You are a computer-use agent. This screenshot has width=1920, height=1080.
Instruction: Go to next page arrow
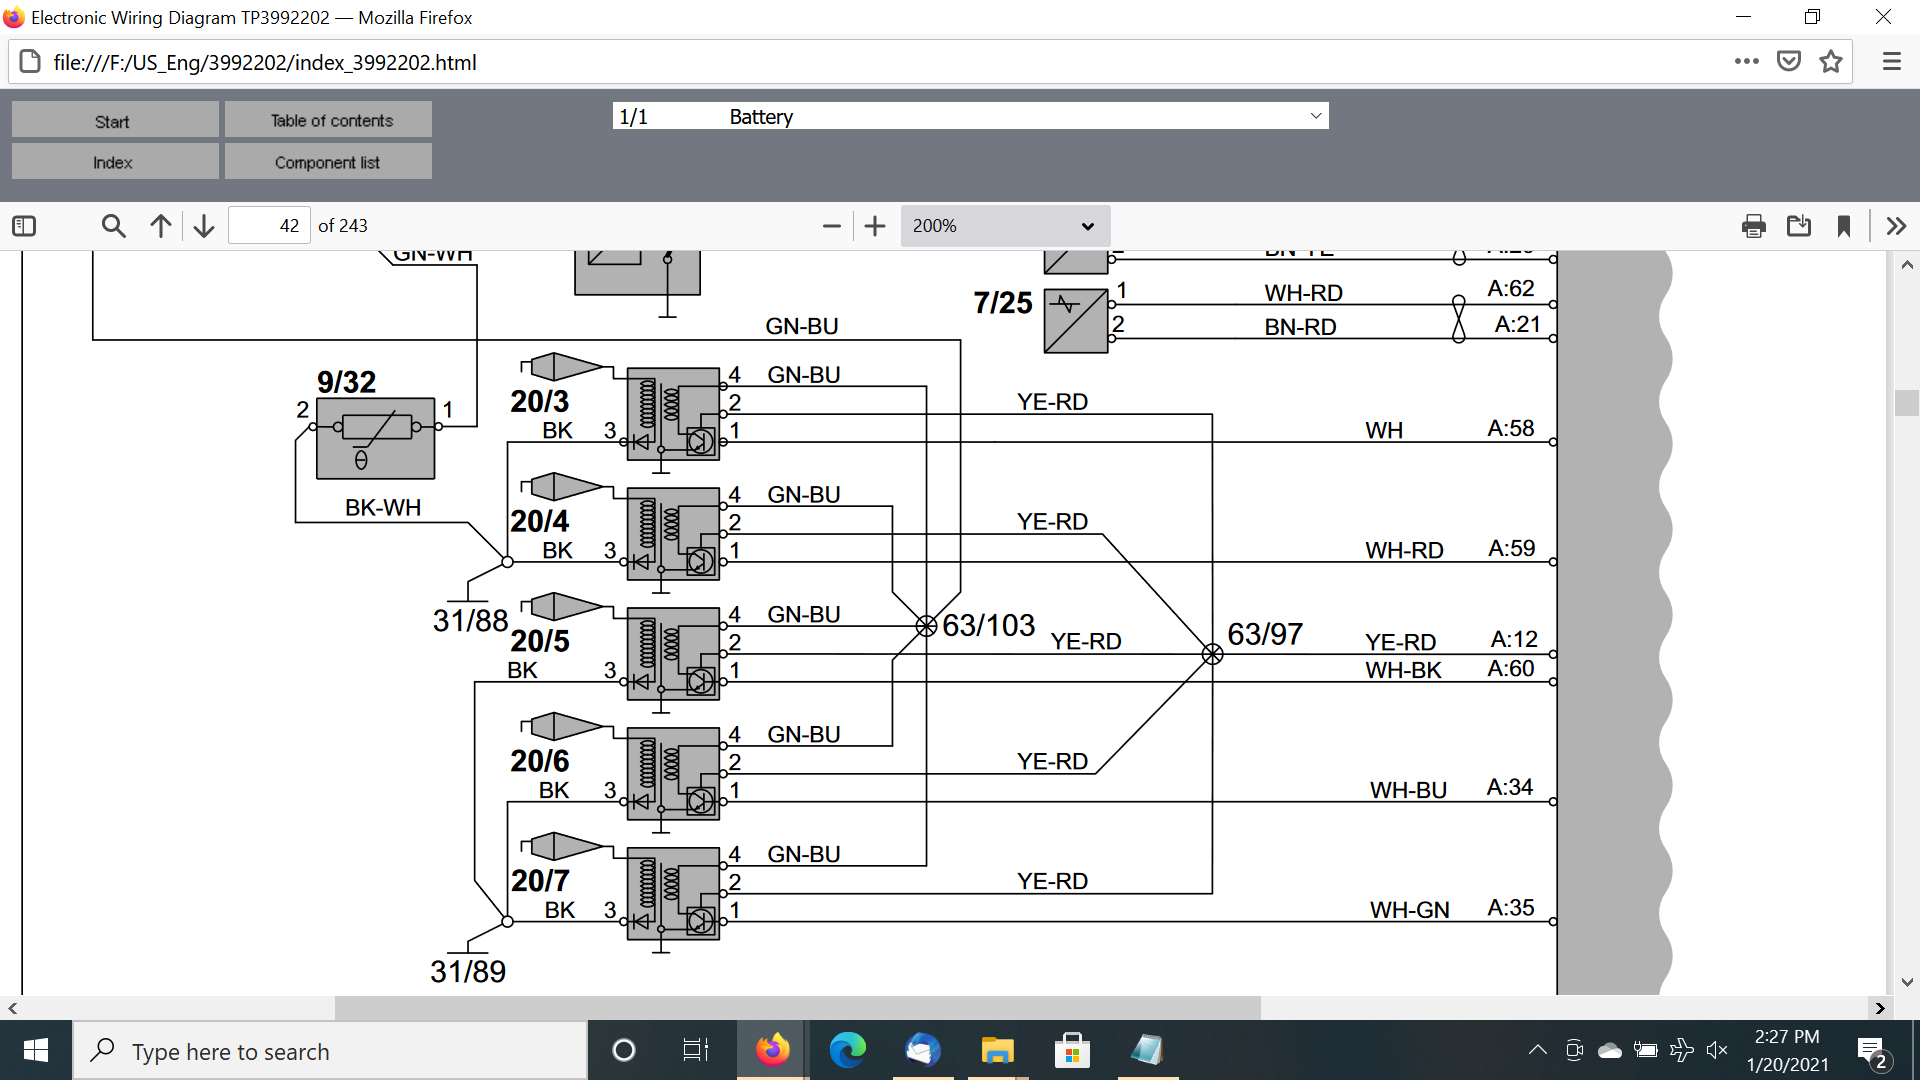coord(204,226)
